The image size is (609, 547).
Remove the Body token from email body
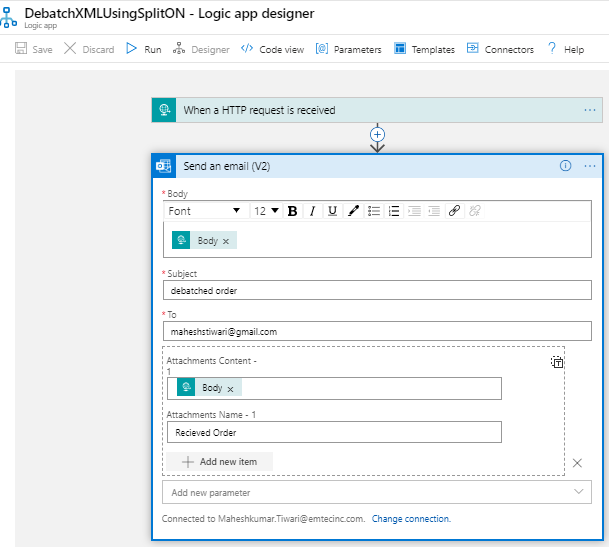pyautogui.click(x=226, y=241)
